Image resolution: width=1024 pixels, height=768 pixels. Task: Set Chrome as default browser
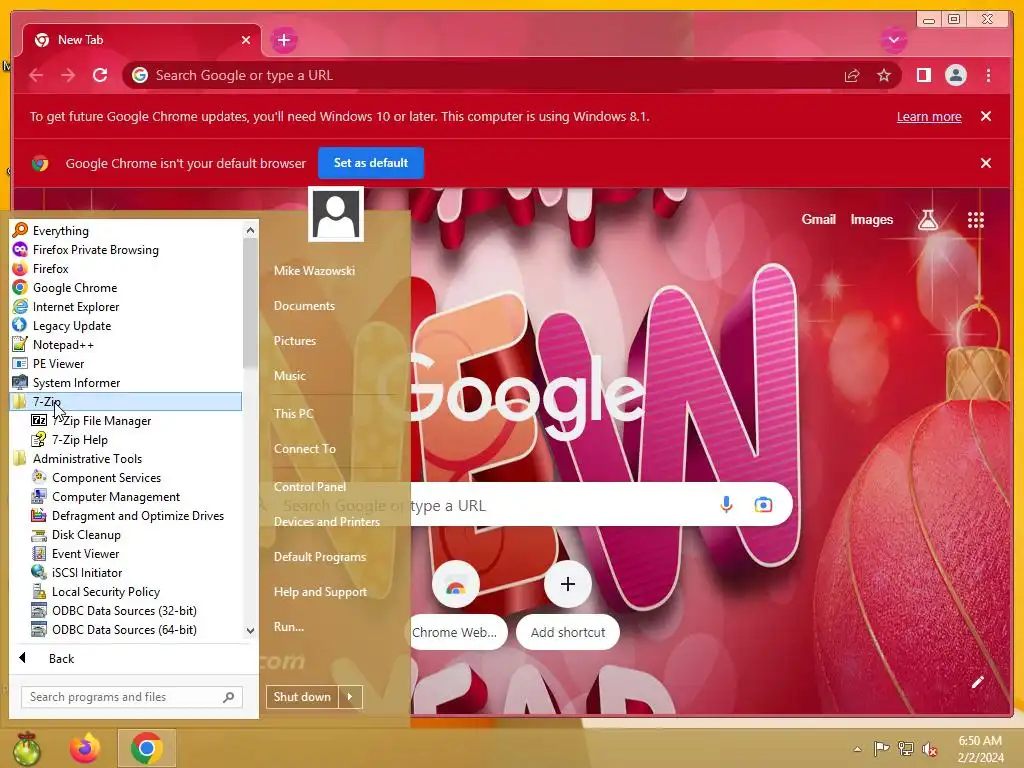pos(370,163)
